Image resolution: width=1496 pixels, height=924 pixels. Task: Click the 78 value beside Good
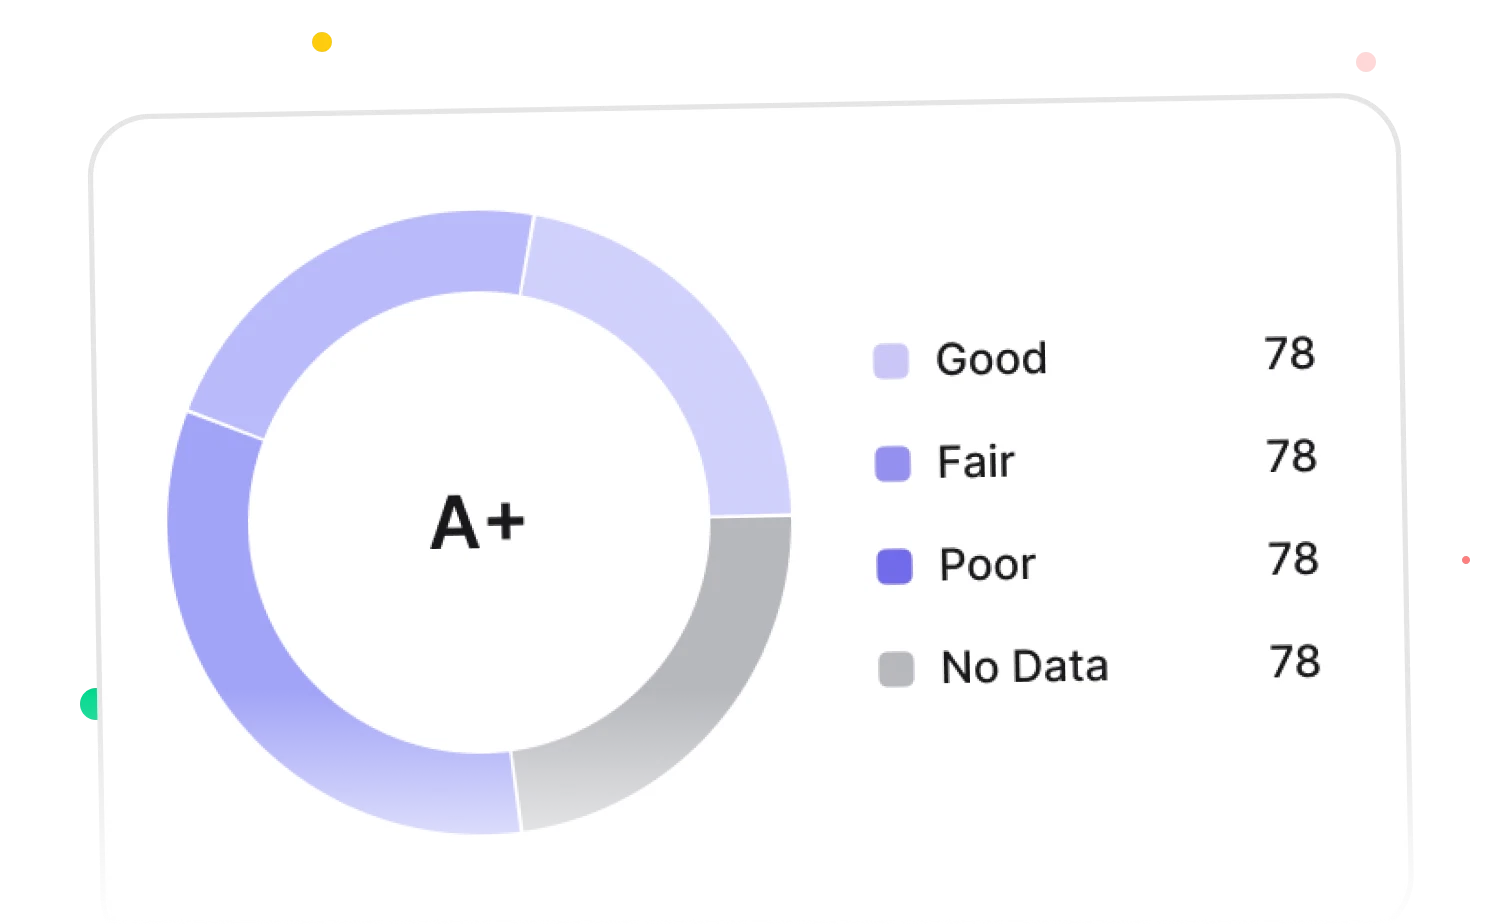[x=1290, y=353]
